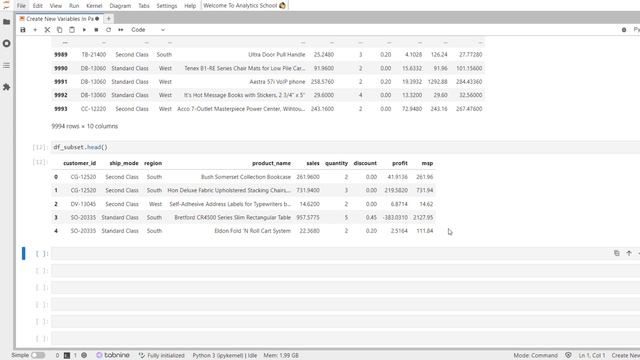Click Mode: Command in status bar
640x360 pixels.
click(536, 355)
